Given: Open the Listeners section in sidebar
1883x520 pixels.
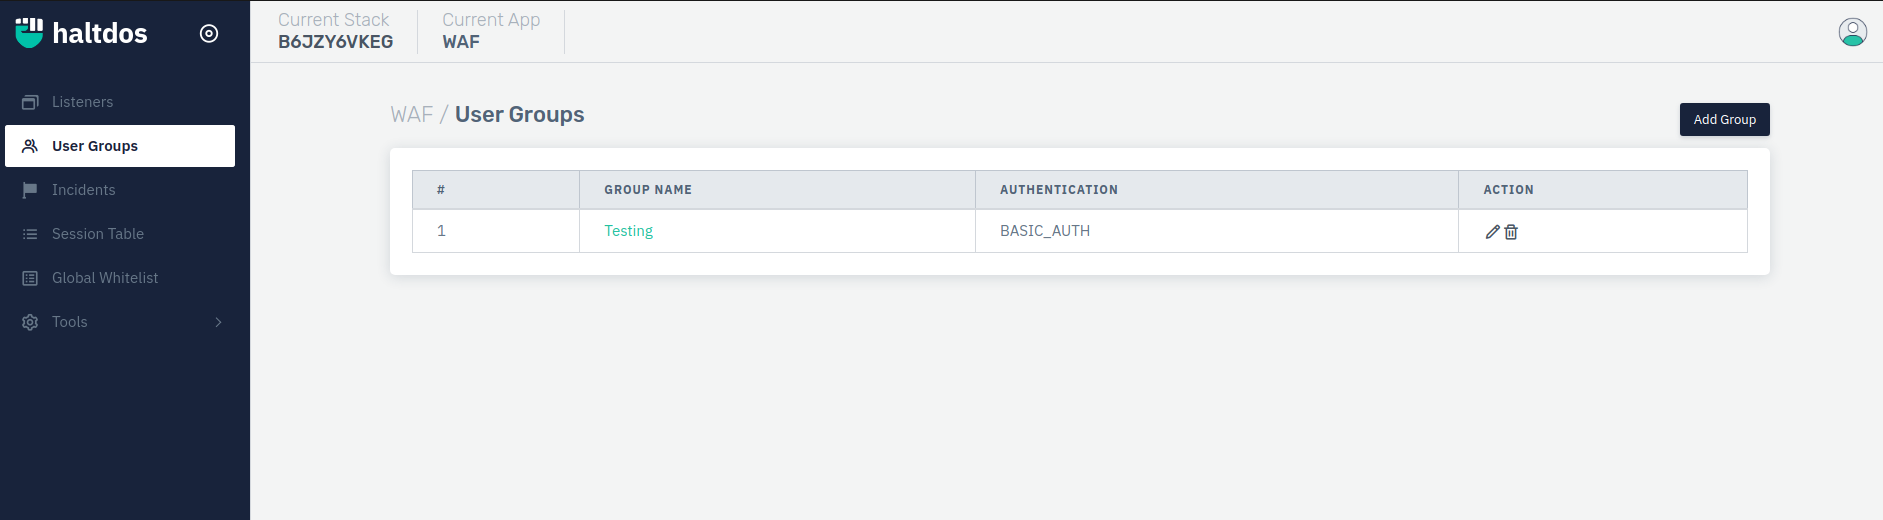Looking at the screenshot, I should (82, 102).
